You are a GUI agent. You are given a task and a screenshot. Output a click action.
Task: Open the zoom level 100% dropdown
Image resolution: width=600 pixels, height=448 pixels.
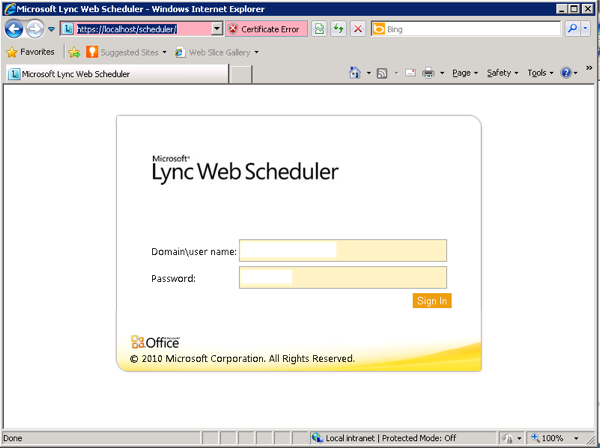(x=576, y=438)
